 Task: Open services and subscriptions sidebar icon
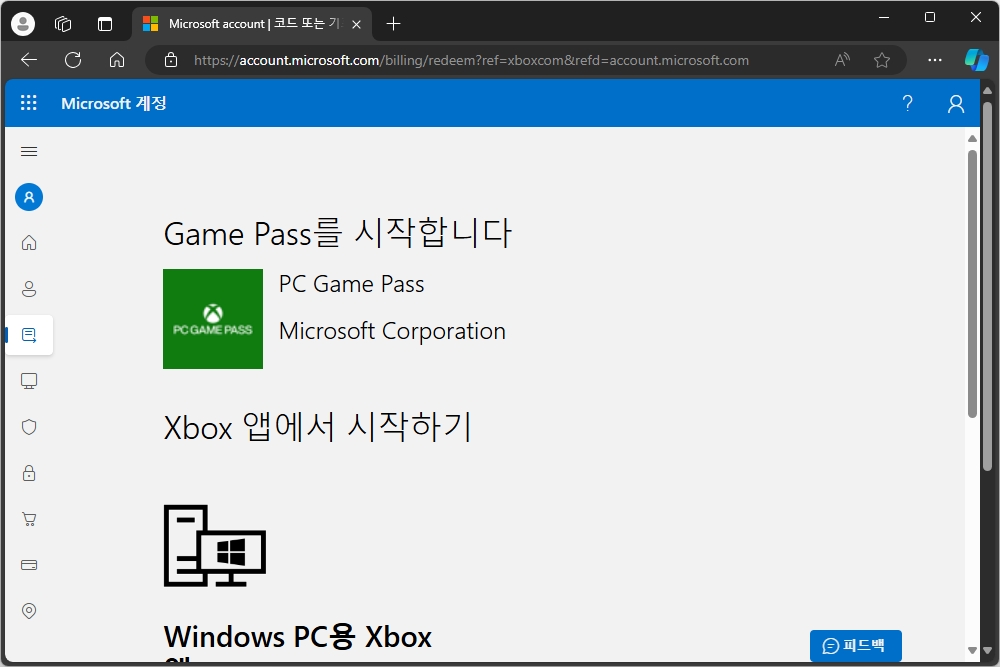pos(29,335)
